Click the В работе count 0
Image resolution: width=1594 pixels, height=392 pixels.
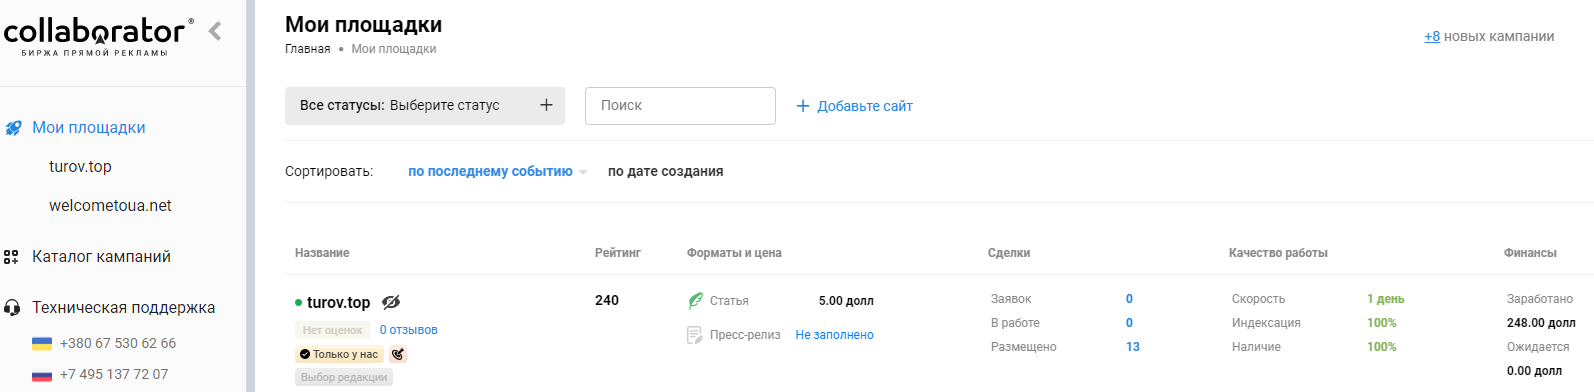[x=1129, y=323]
